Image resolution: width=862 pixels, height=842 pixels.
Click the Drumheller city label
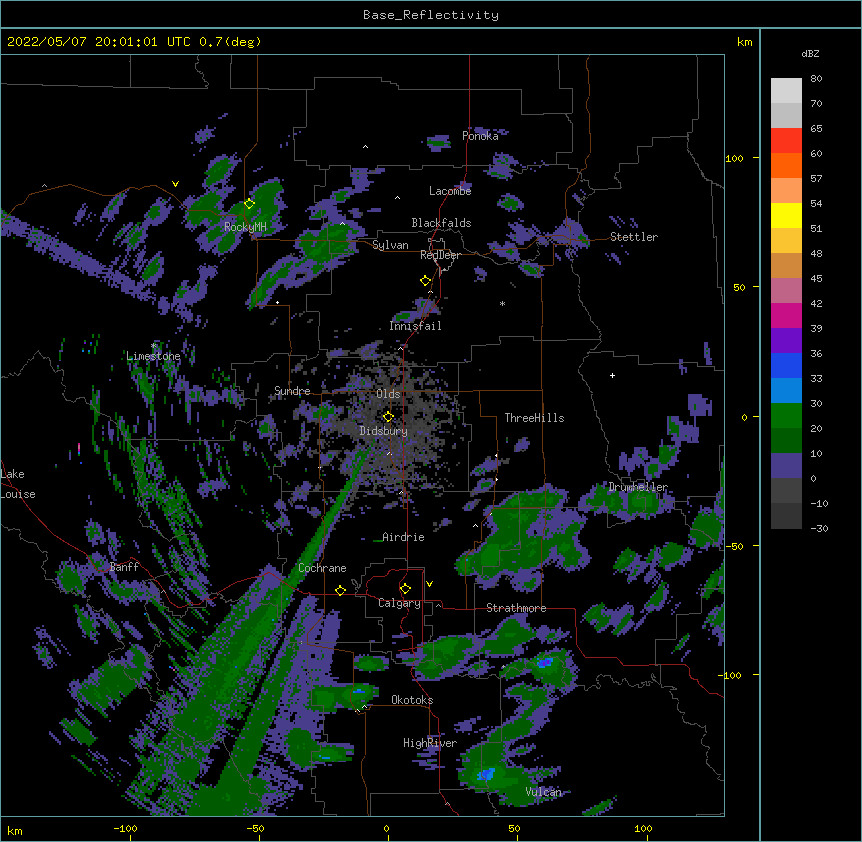tap(638, 487)
